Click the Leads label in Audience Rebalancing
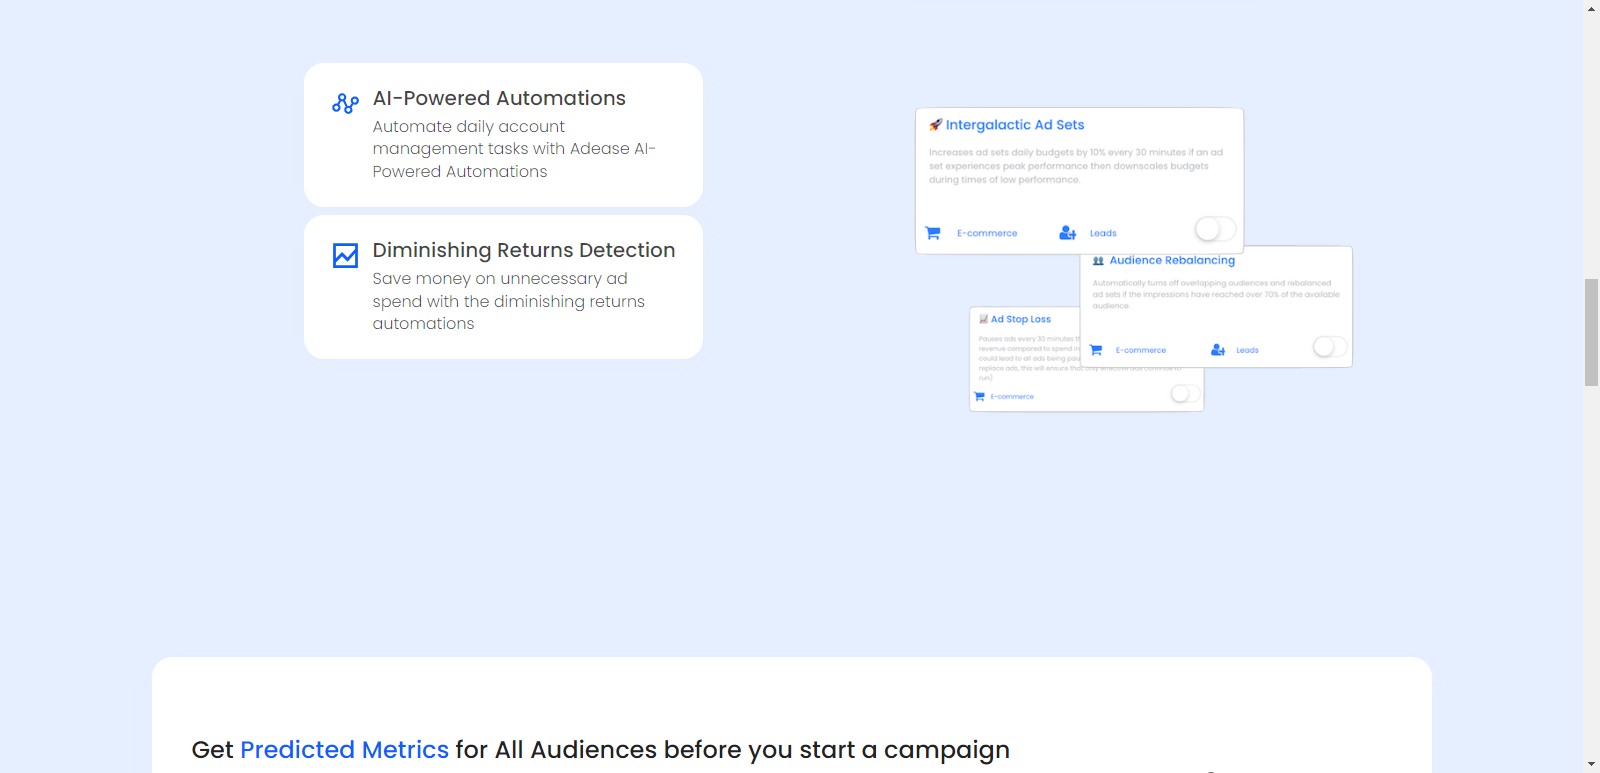The height and width of the screenshot is (773, 1600). coord(1247,350)
